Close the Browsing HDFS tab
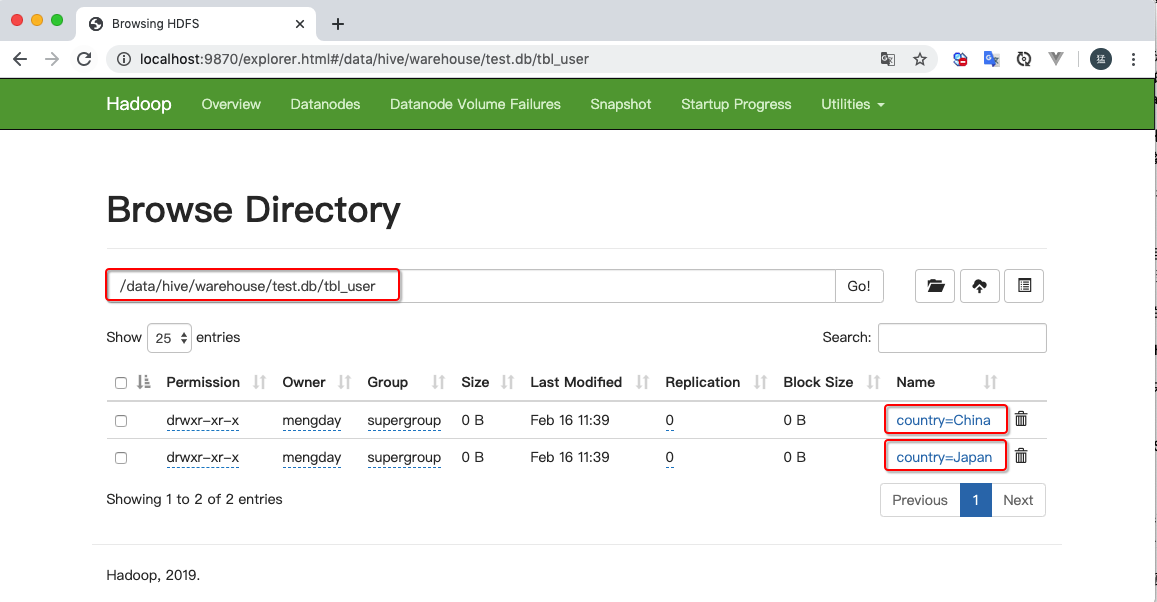 point(300,24)
